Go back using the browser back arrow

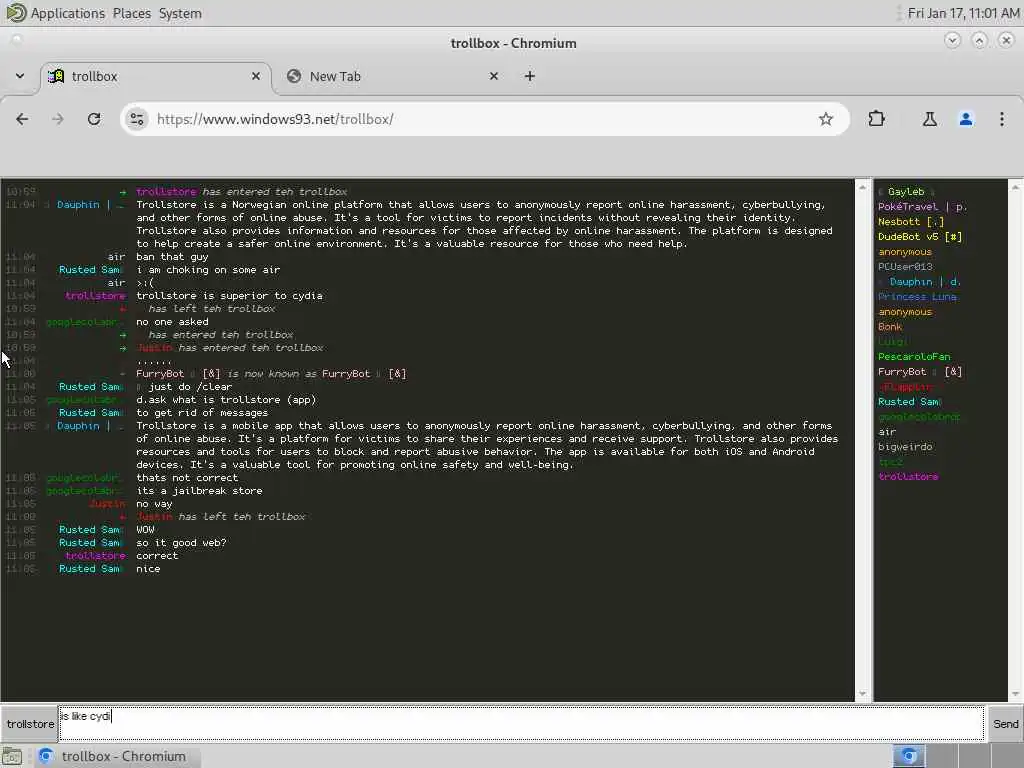point(22,119)
